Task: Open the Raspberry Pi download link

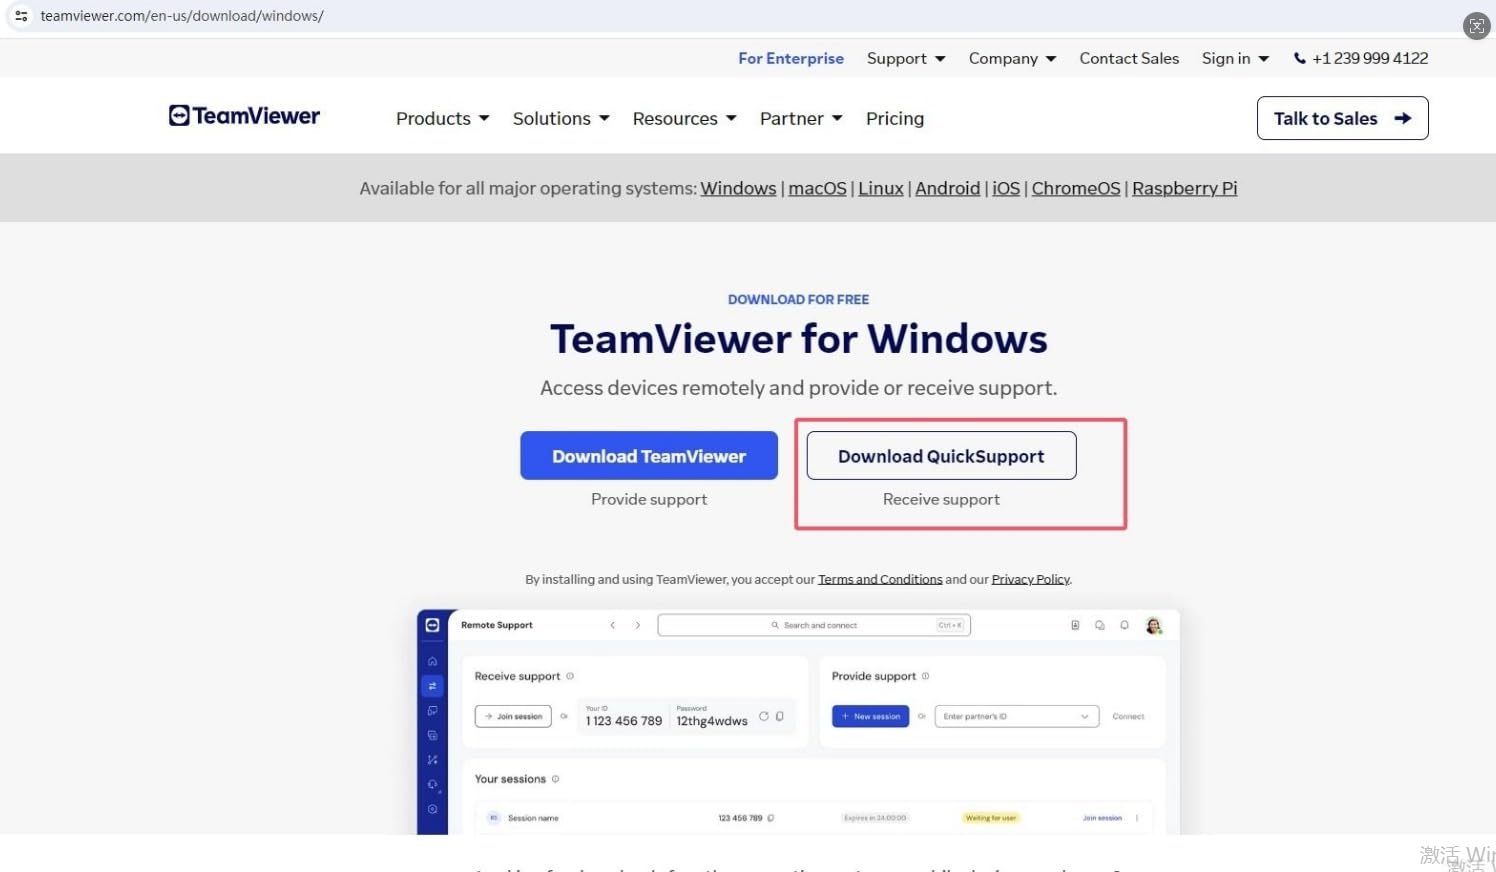Action: 1184,188
